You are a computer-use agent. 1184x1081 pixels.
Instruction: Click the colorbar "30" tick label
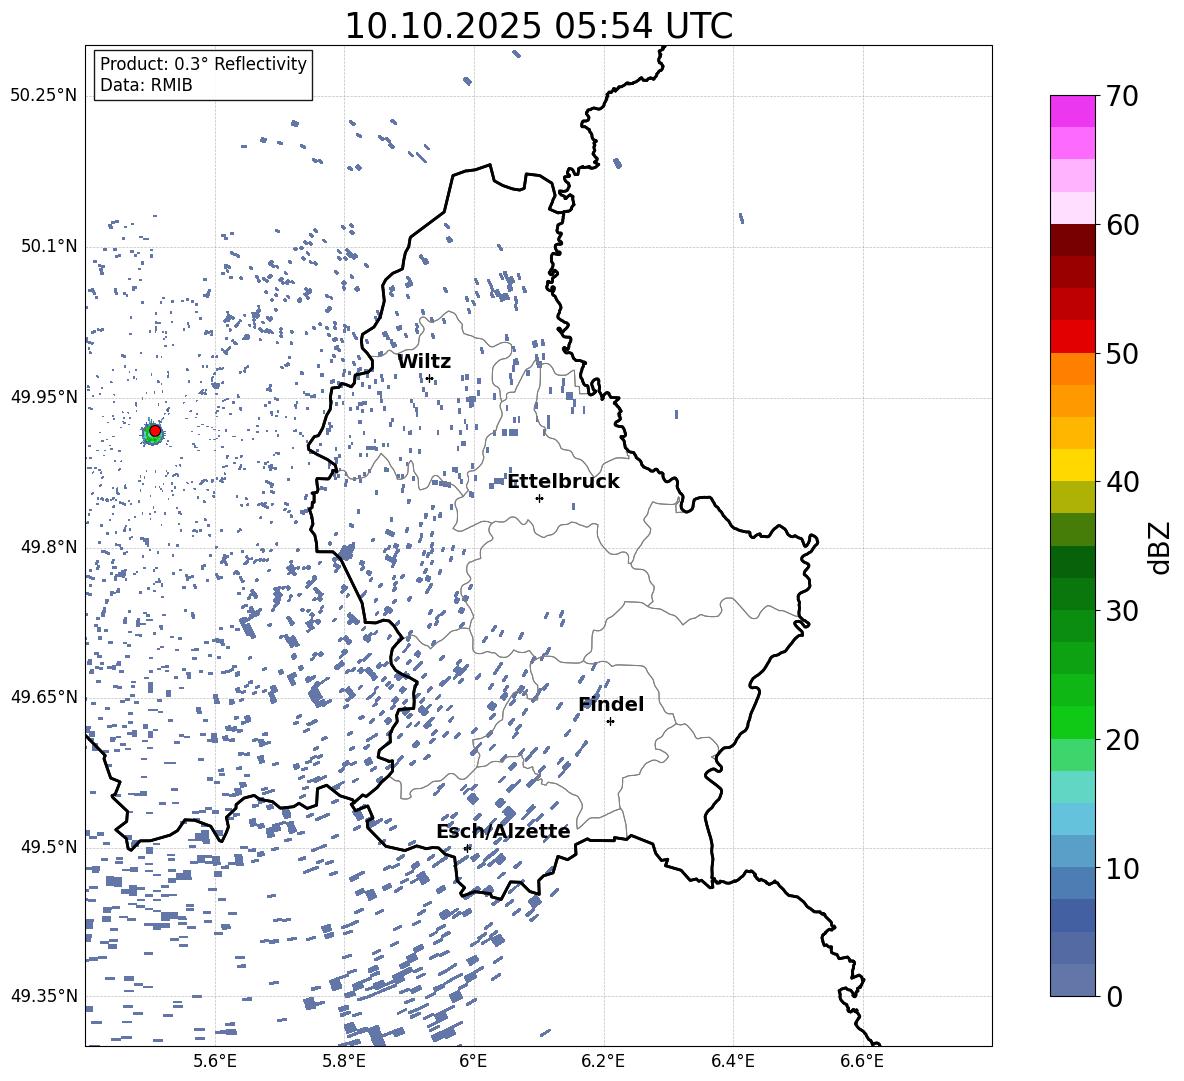(1121, 611)
